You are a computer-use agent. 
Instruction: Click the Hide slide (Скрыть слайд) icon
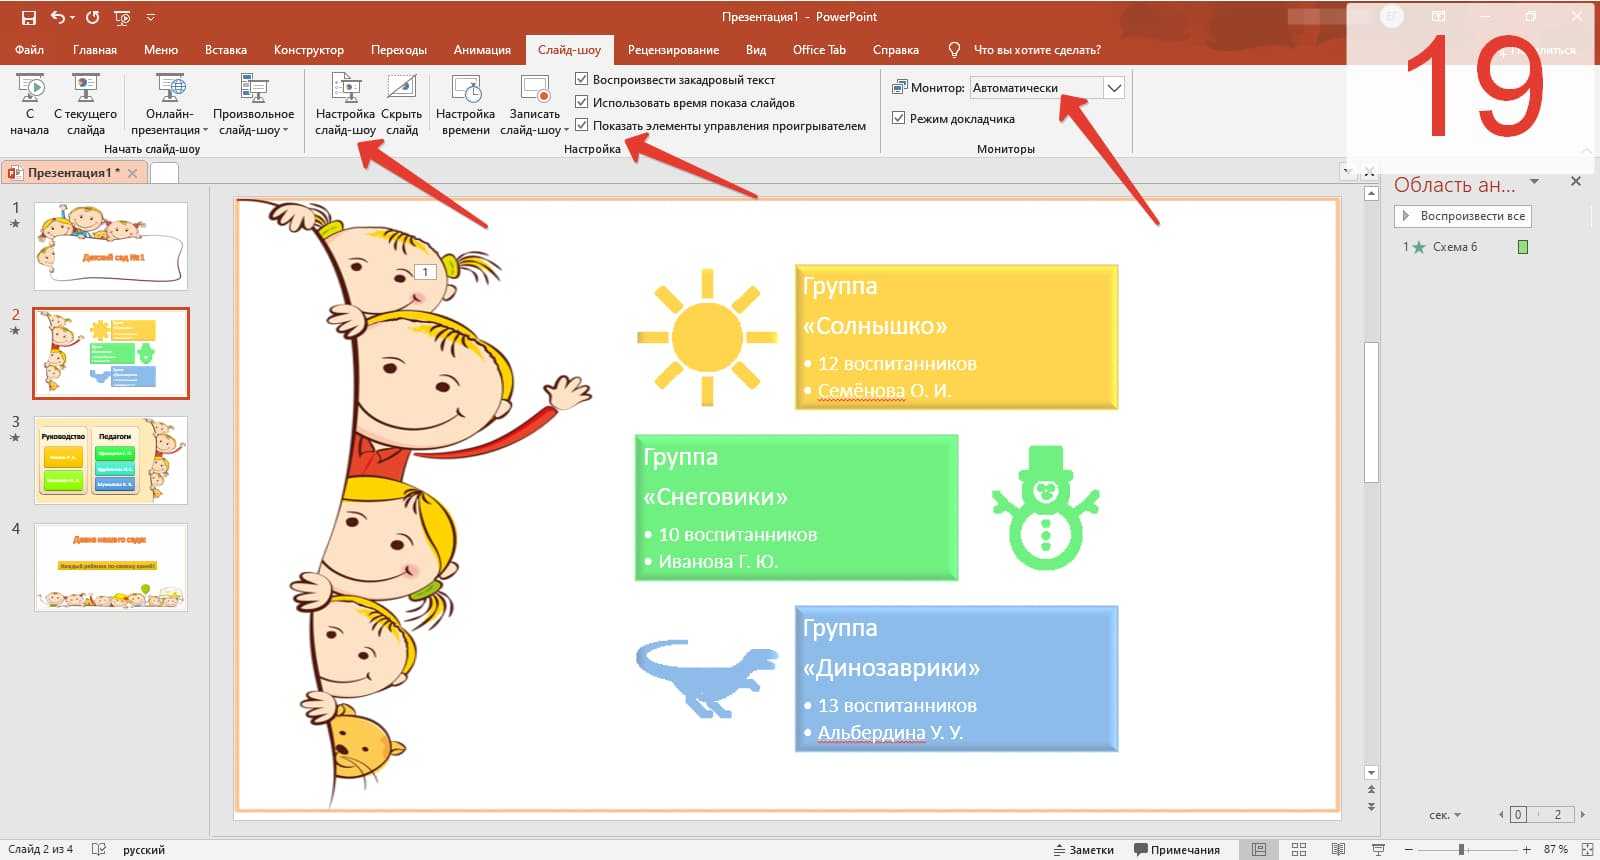coord(402,90)
